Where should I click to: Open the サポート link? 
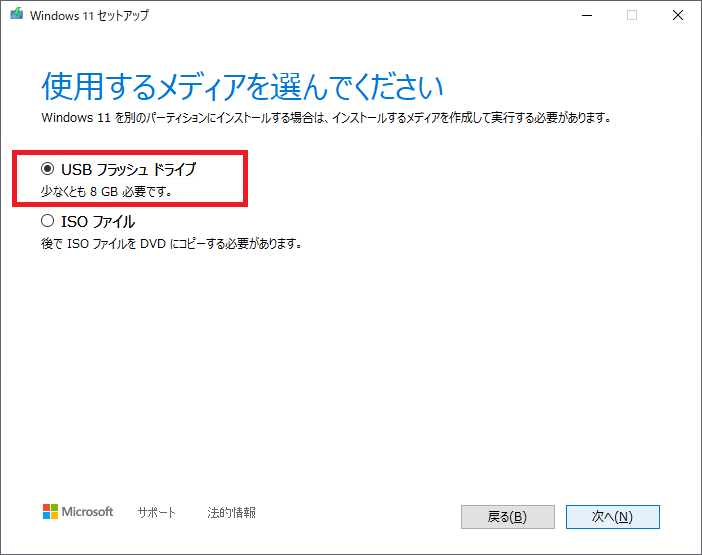(x=156, y=512)
